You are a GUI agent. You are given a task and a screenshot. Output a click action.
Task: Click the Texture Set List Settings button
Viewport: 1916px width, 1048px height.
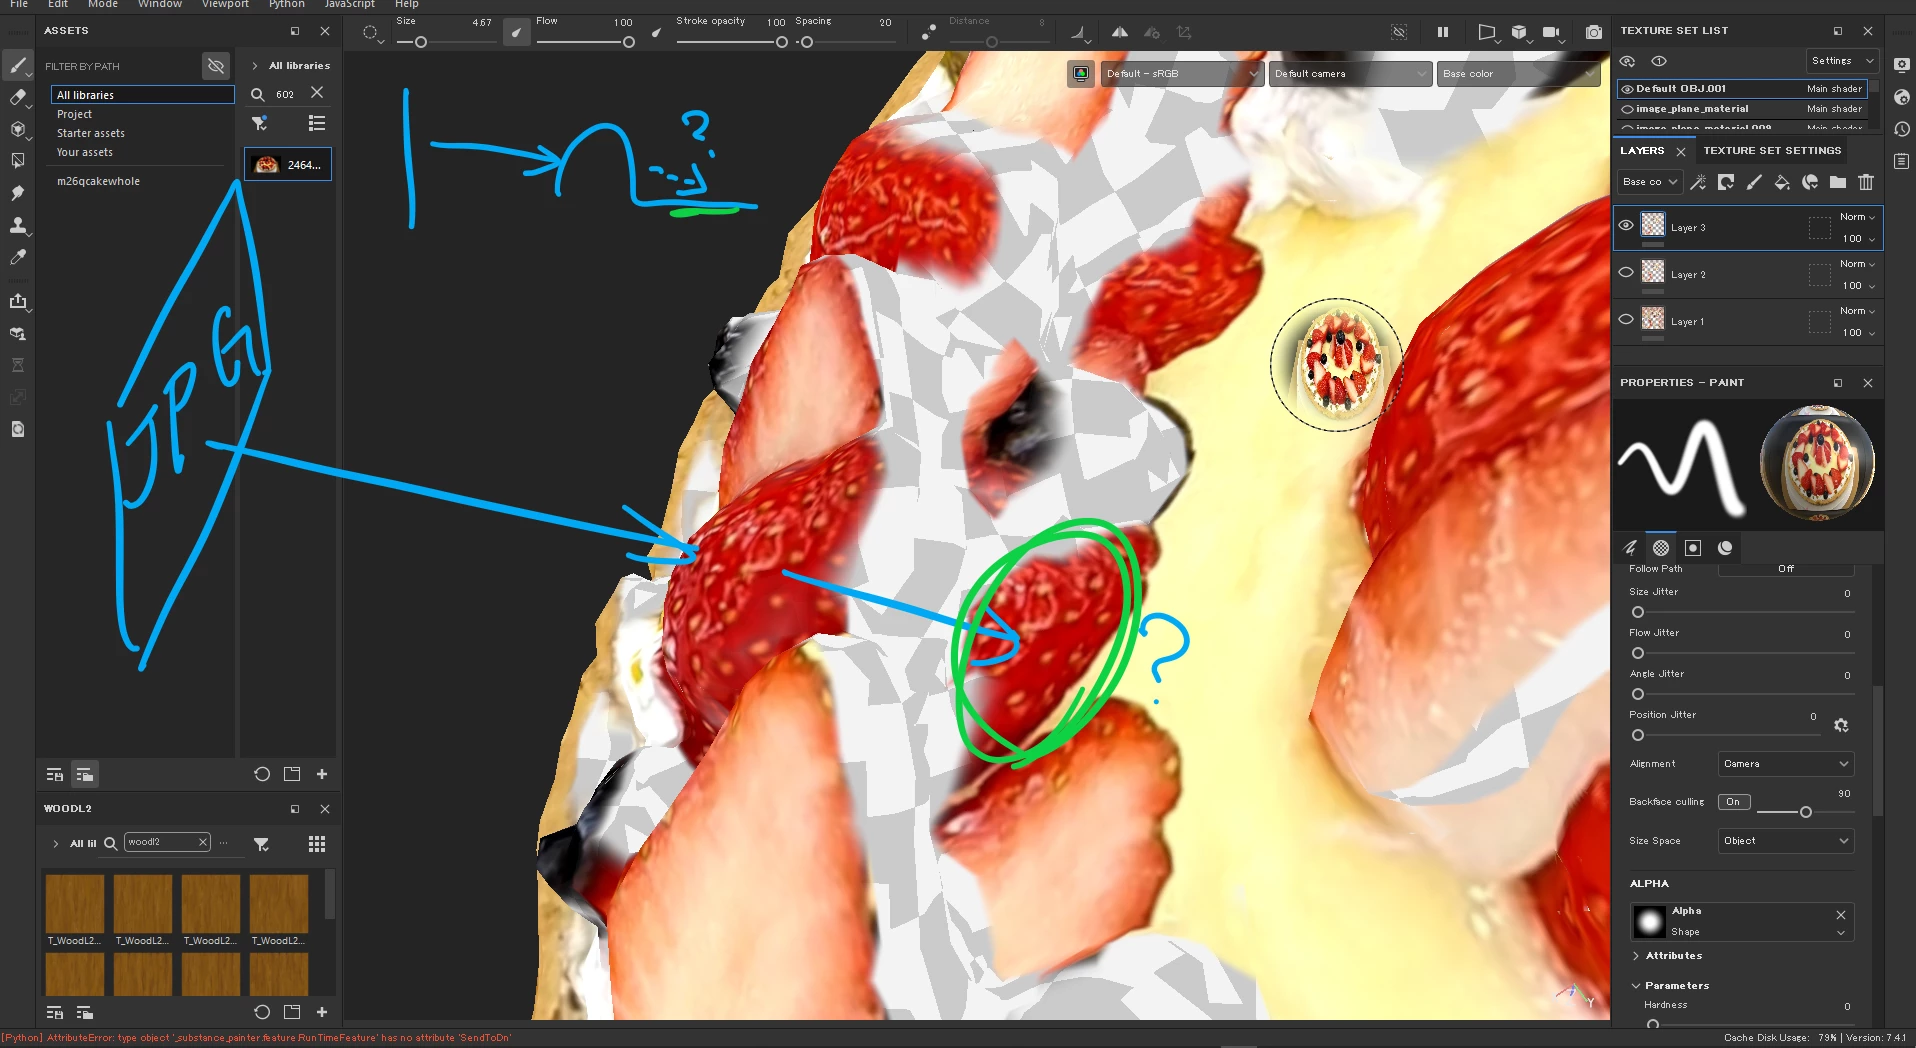[1842, 61]
